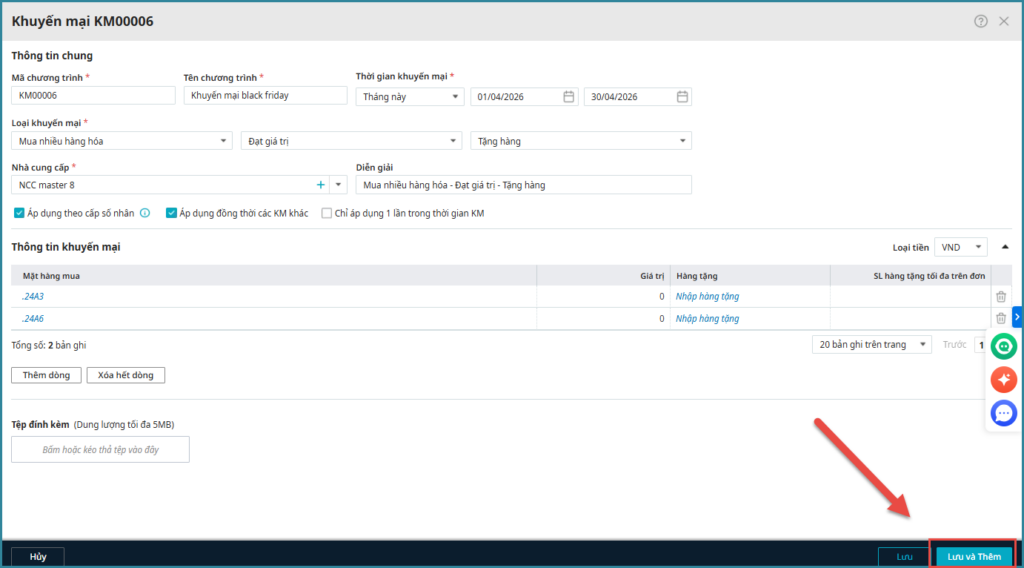Toggle Áp dụng theo cấp số nhân checkbox

coord(19,213)
